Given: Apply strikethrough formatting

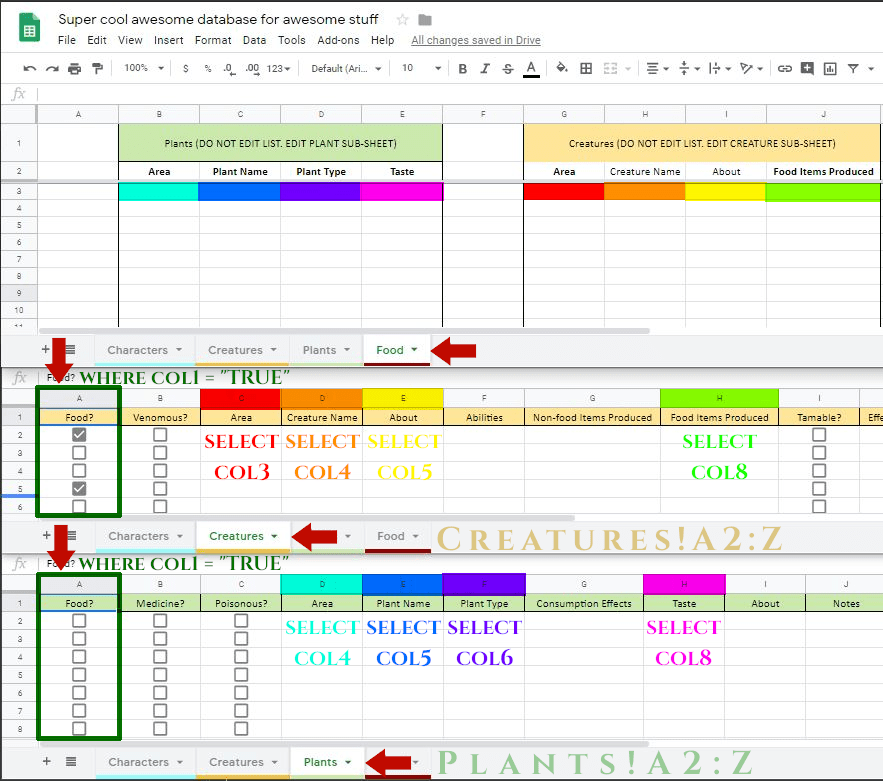Looking at the screenshot, I should 508,69.
